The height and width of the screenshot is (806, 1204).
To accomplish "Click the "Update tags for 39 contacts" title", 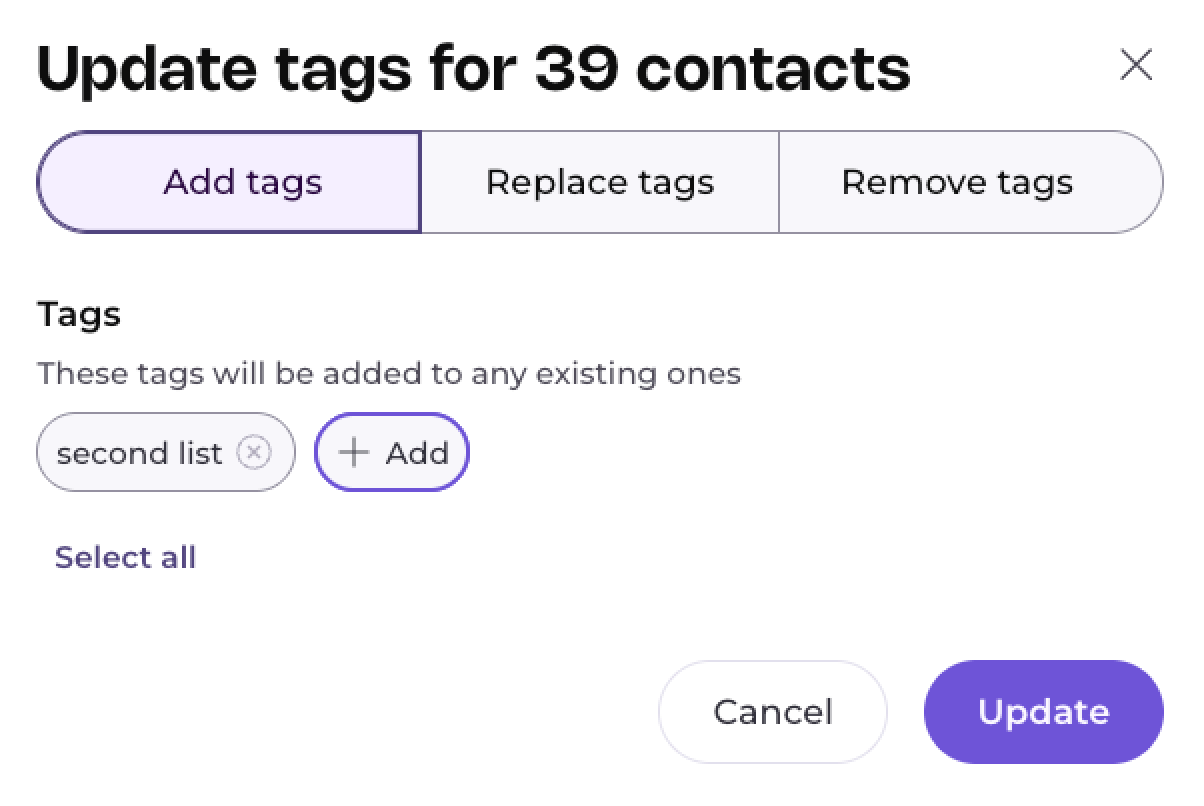I will coord(473,68).
